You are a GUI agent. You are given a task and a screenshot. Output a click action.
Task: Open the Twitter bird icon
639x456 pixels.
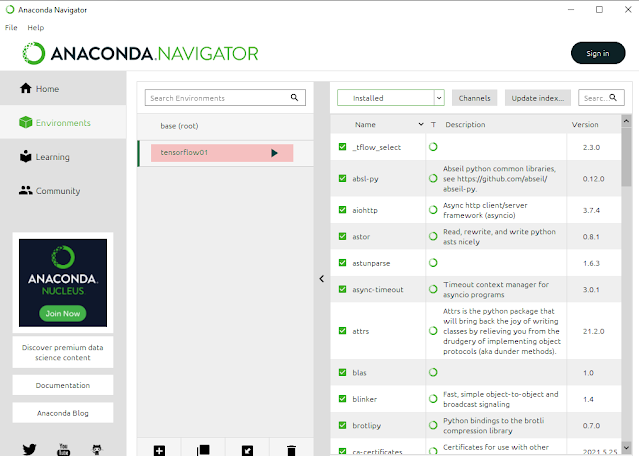[x=29, y=449]
